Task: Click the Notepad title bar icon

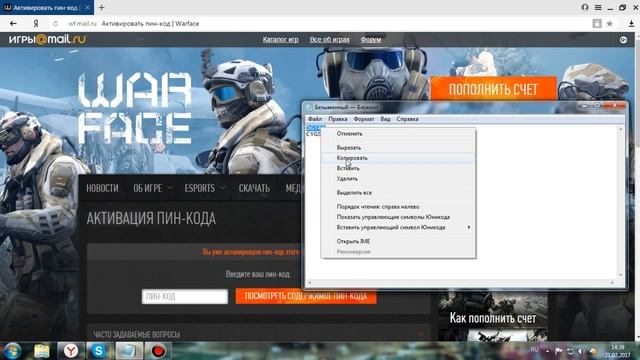Action: point(310,107)
